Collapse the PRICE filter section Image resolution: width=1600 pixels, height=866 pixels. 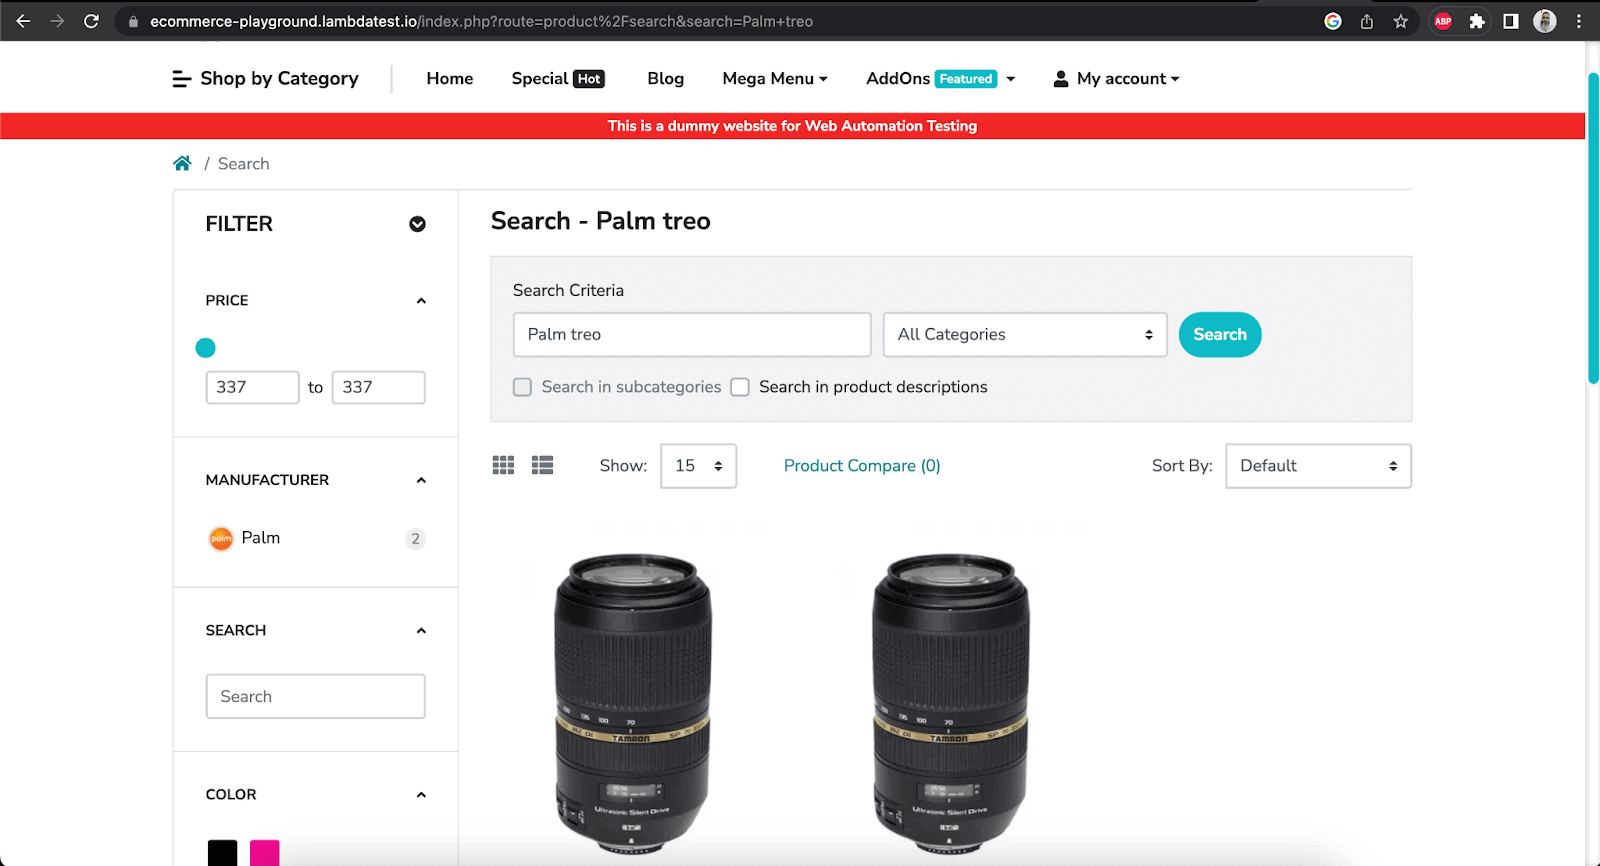pos(421,301)
